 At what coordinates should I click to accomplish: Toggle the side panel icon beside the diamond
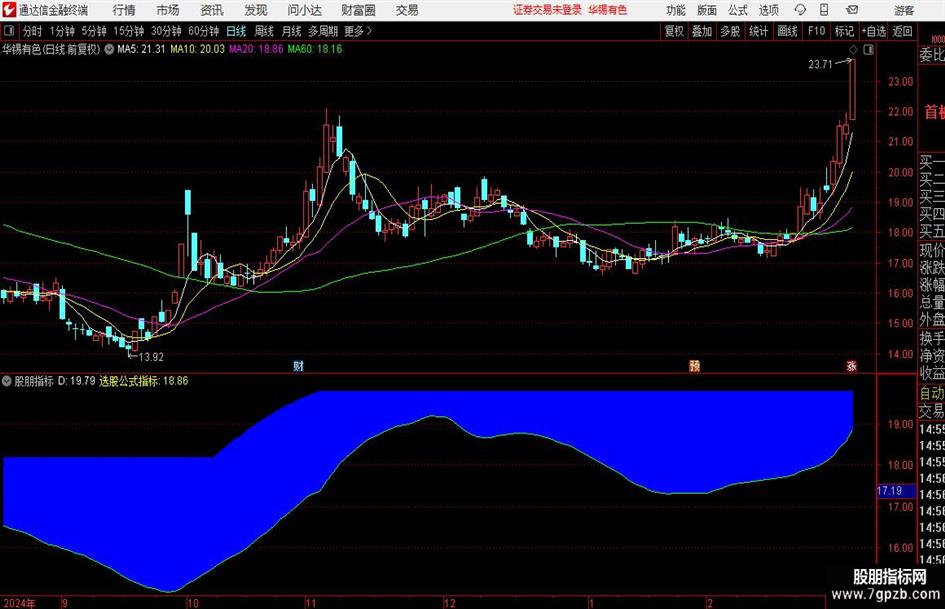pyautogui.click(x=868, y=49)
